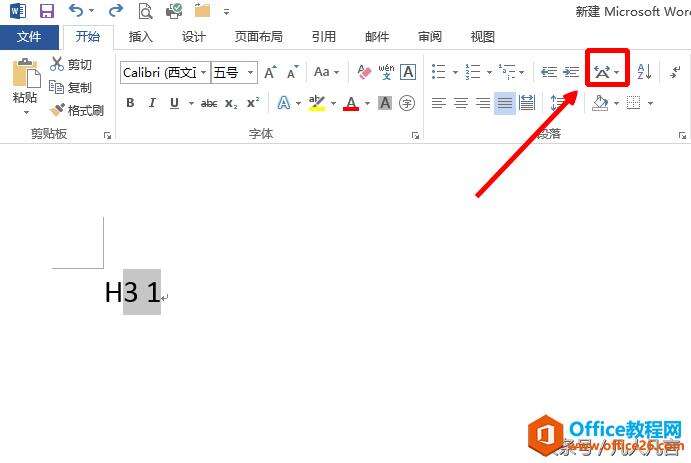Image resolution: width=691 pixels, height=463 pixels.
Task: Click the bullet list icon
Action: coord(438,71)
